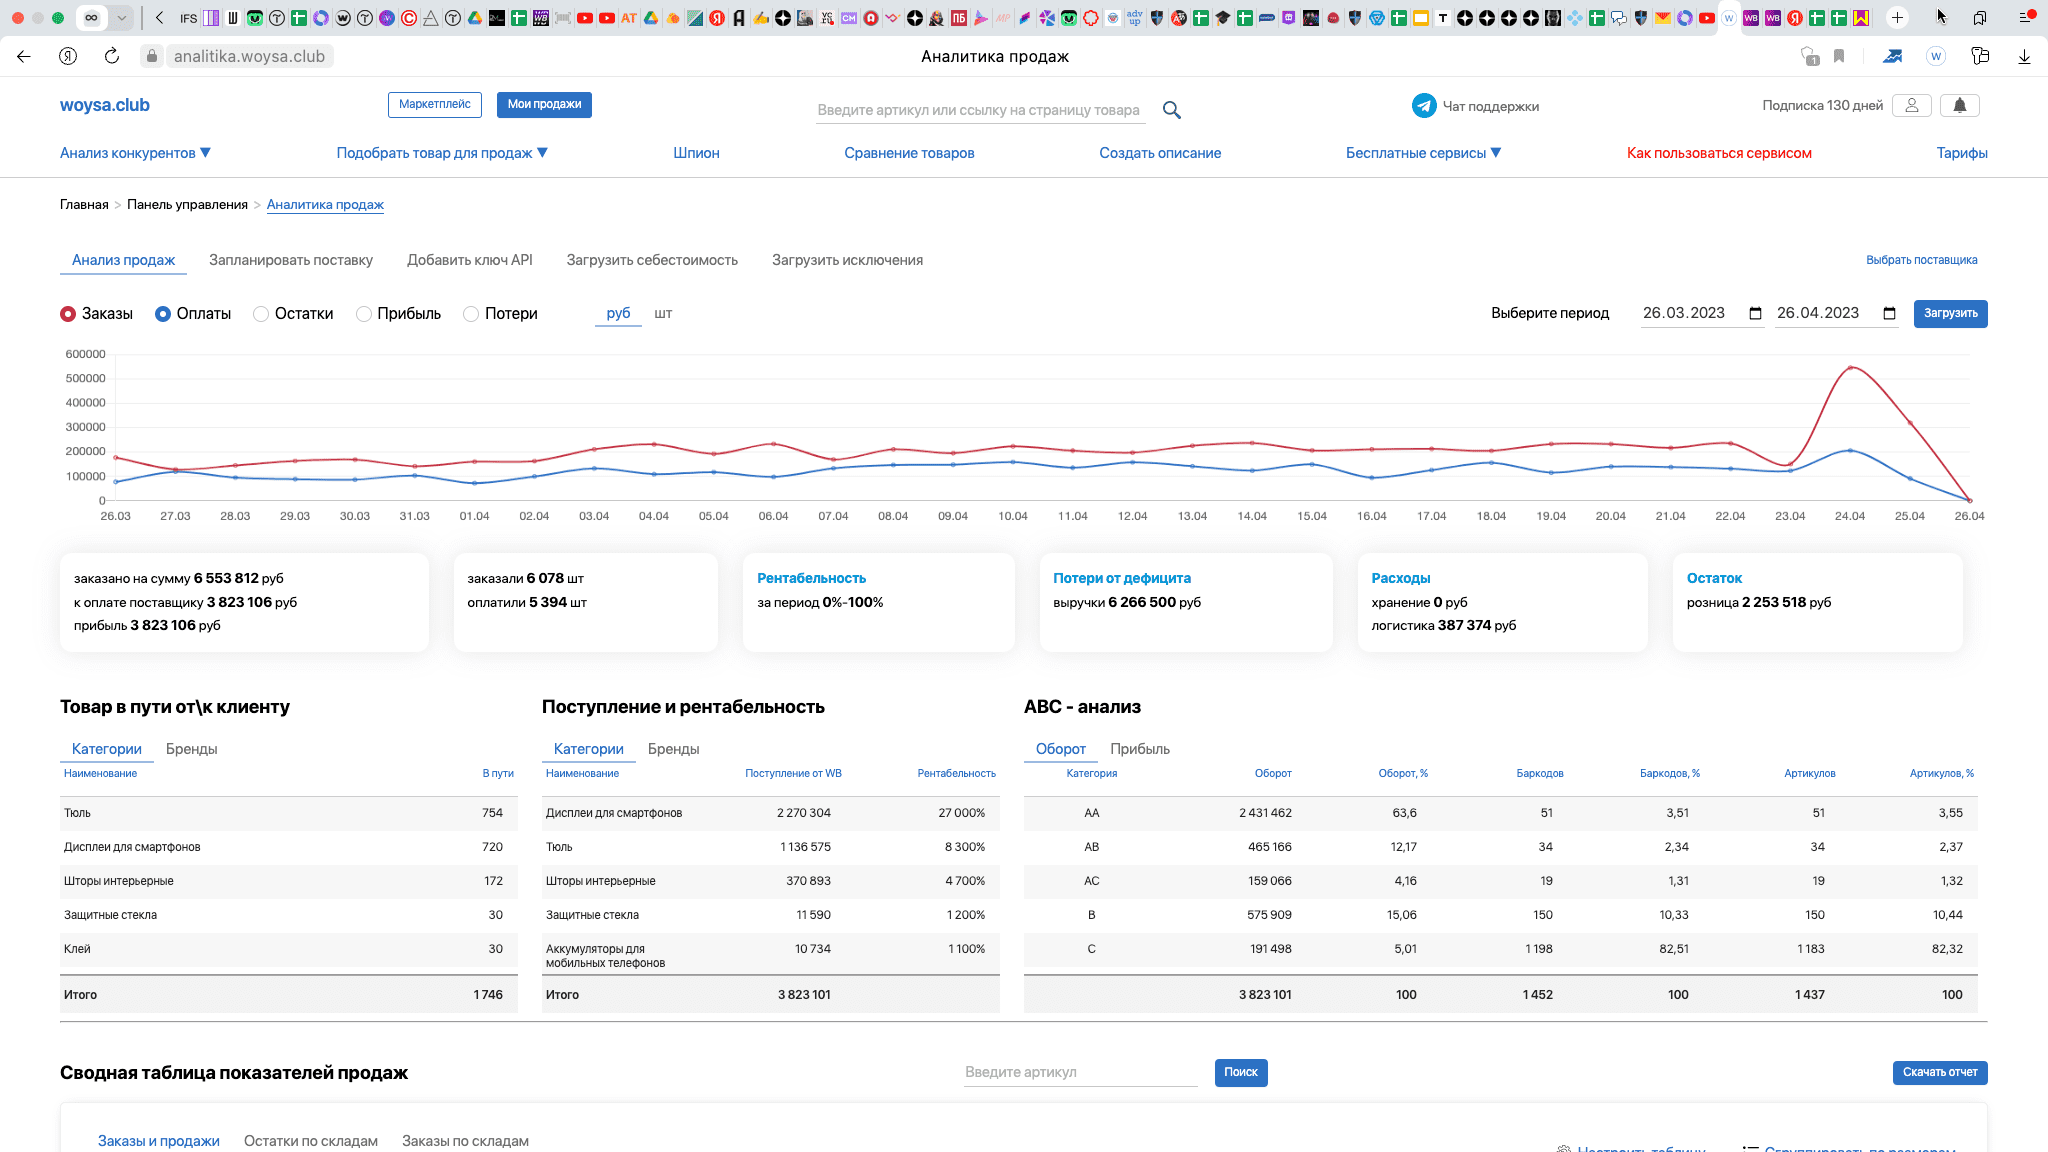2048x1152 pixels.
Task: Select the Потери radio button
Action: tap(471, 314)
